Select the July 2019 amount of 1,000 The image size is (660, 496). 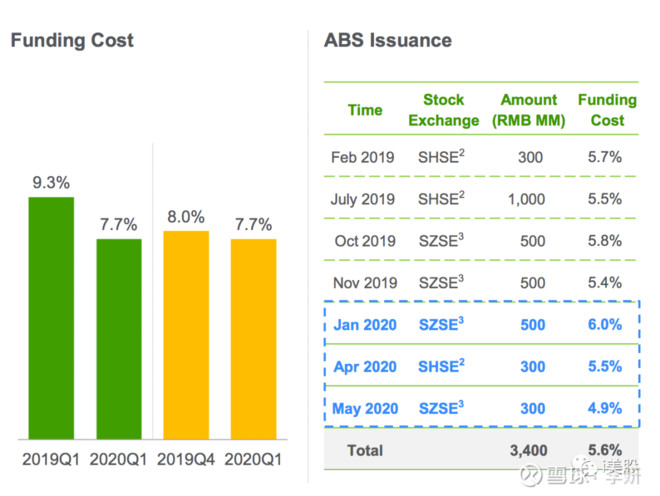tap(527, 199)
